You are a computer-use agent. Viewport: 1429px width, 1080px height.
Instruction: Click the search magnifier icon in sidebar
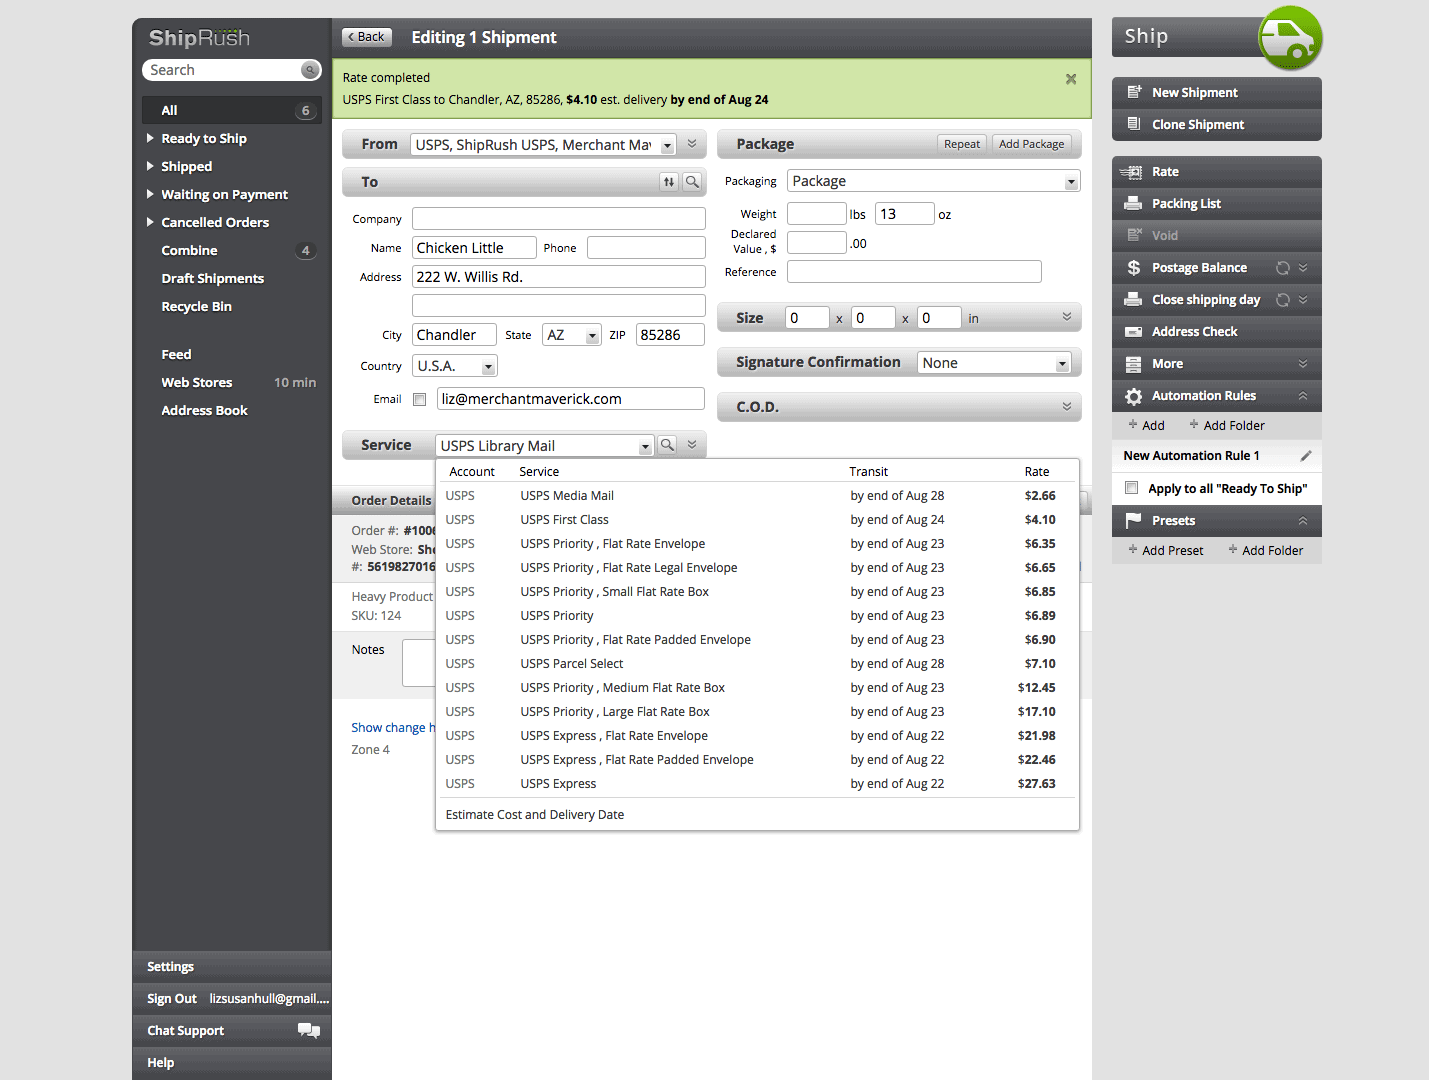pyautogui.click(x=310, y=70)
